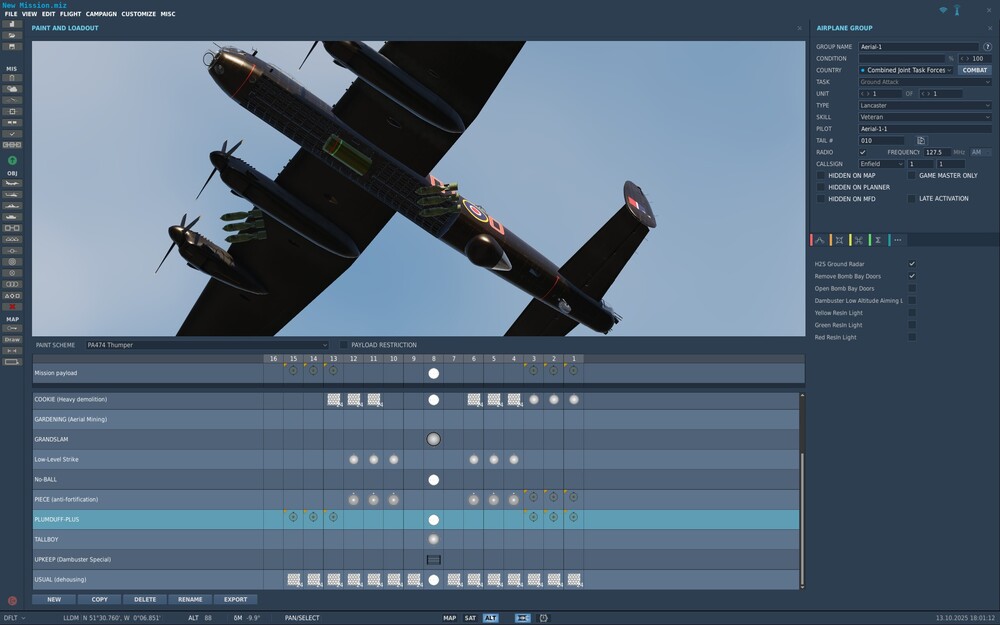Click the new mission file icon
The width and height of the screenshot is (1000, 625).
pos(11,24)
